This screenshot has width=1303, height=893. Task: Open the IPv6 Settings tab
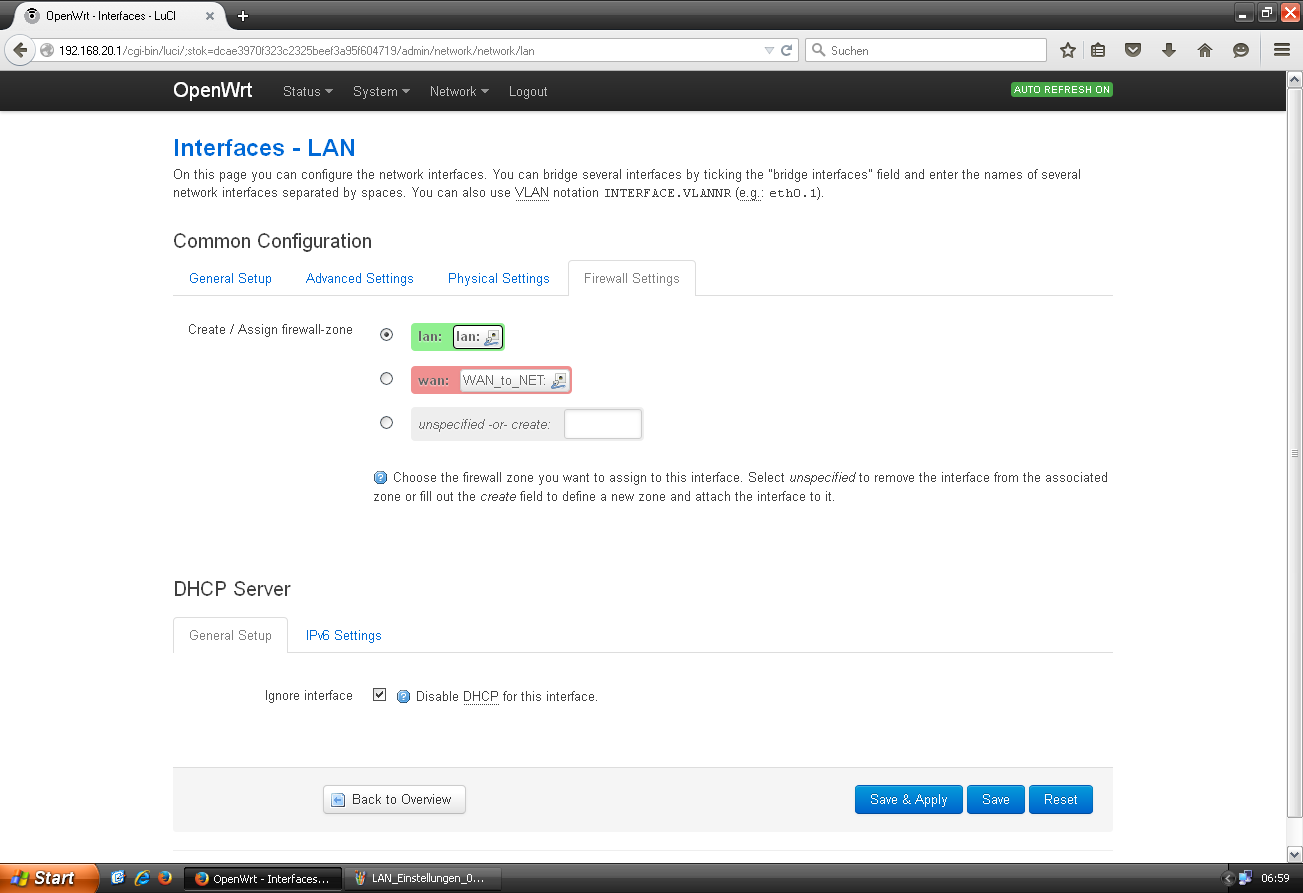point(343,635)
